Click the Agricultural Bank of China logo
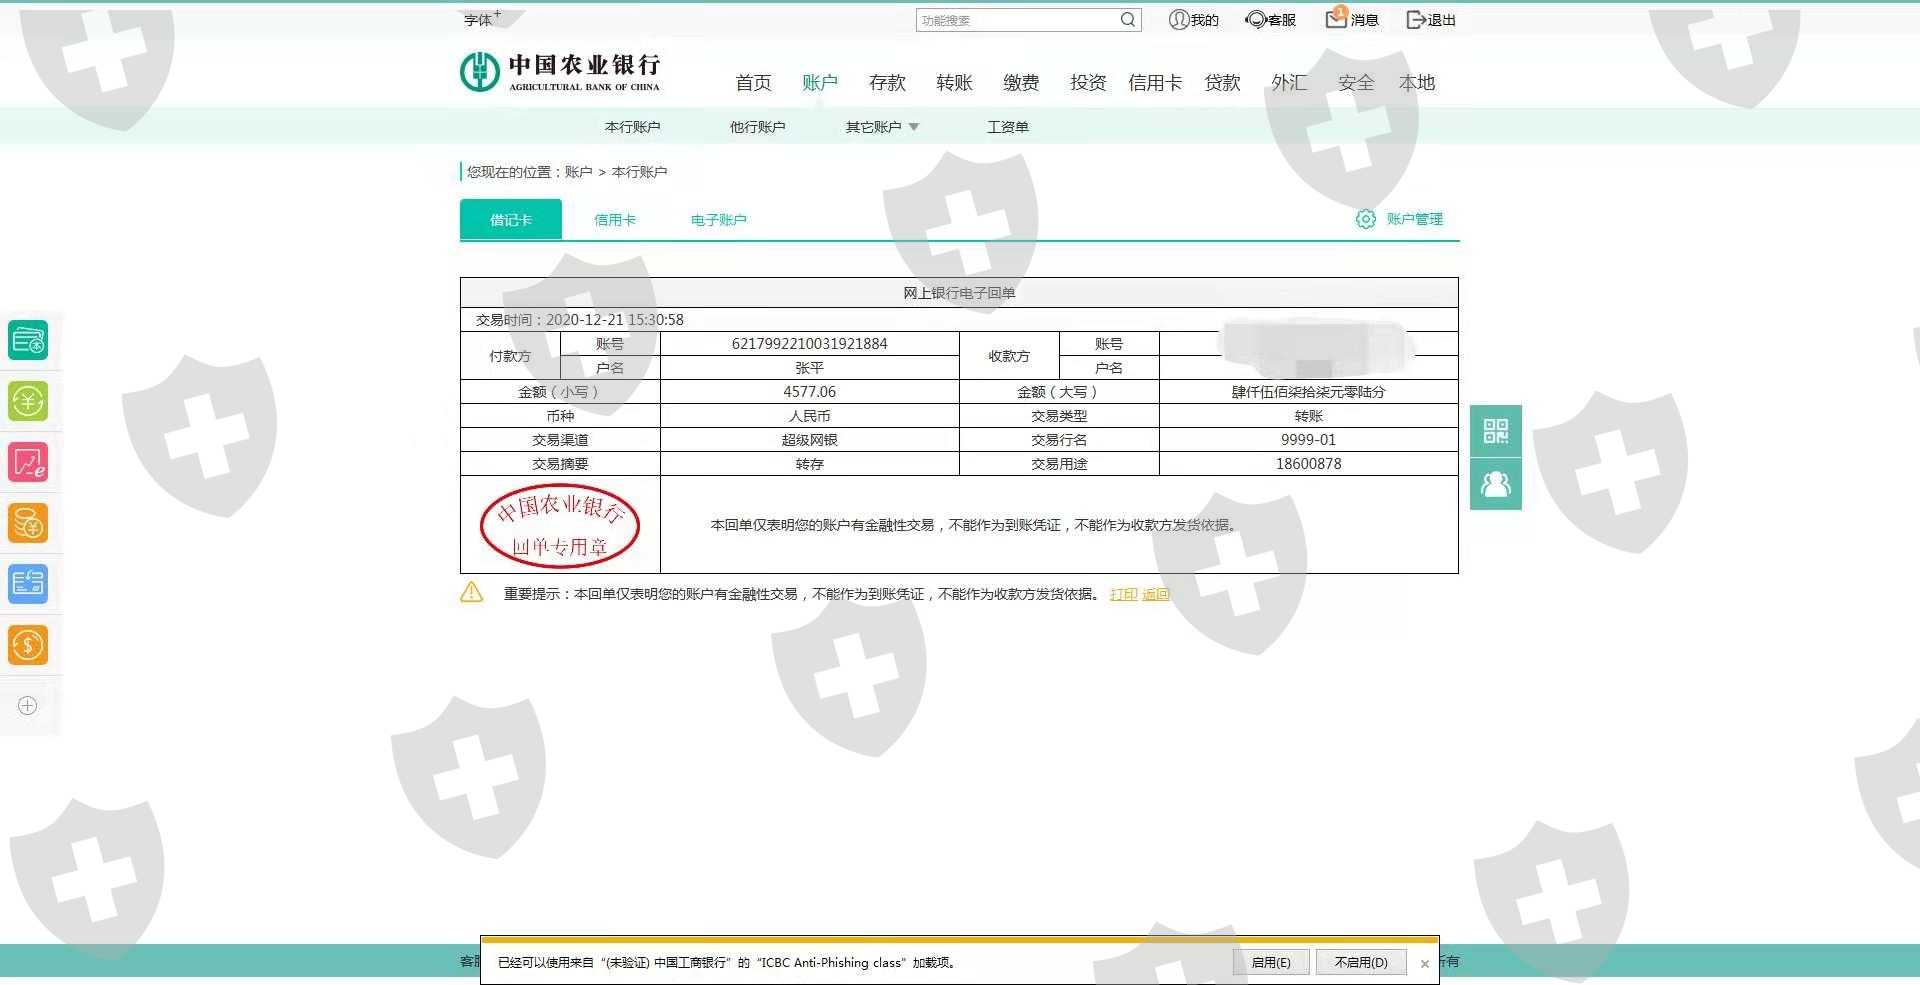 [560, 72]
